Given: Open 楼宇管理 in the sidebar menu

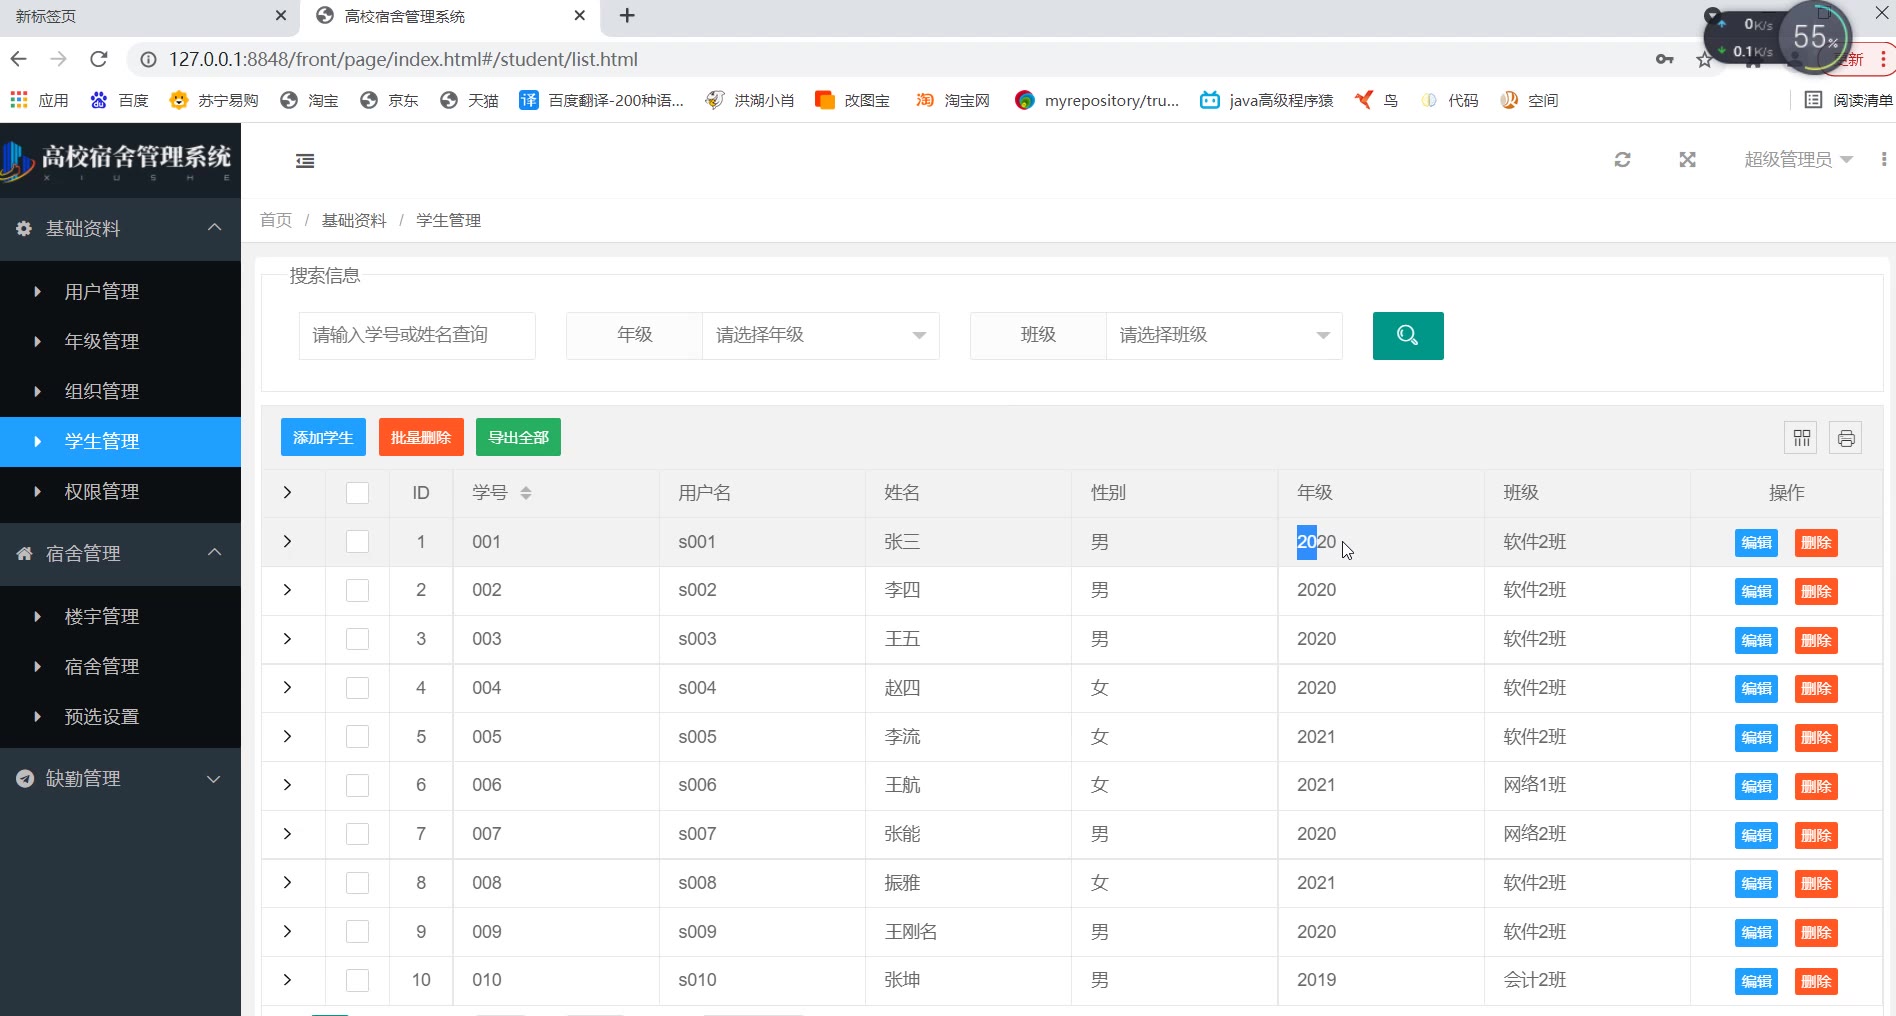Looking at the screenshot, I should click(x=102, y=617).
